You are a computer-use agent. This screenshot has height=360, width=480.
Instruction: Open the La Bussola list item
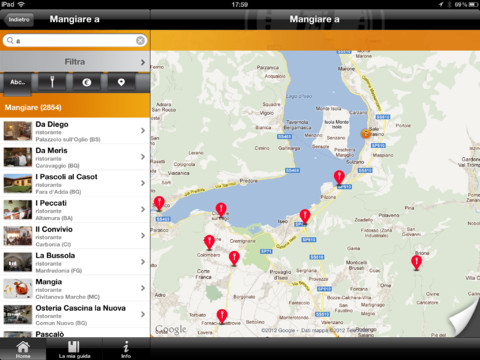click(75, 262)
